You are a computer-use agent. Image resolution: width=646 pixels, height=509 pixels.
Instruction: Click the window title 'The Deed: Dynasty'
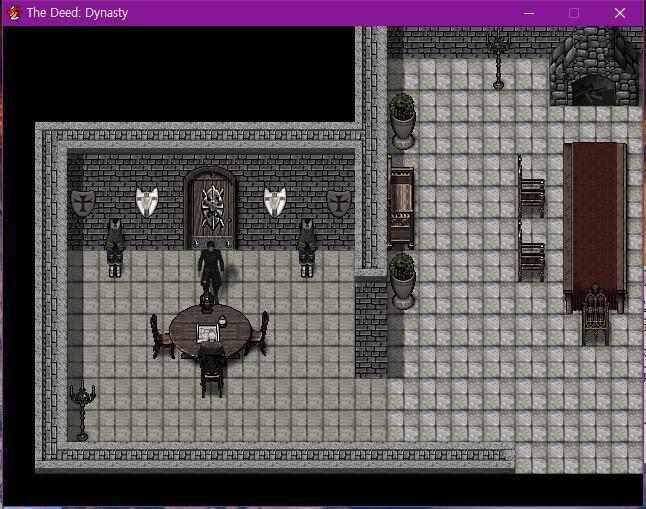pyautogui.click(x=77, y=13)
